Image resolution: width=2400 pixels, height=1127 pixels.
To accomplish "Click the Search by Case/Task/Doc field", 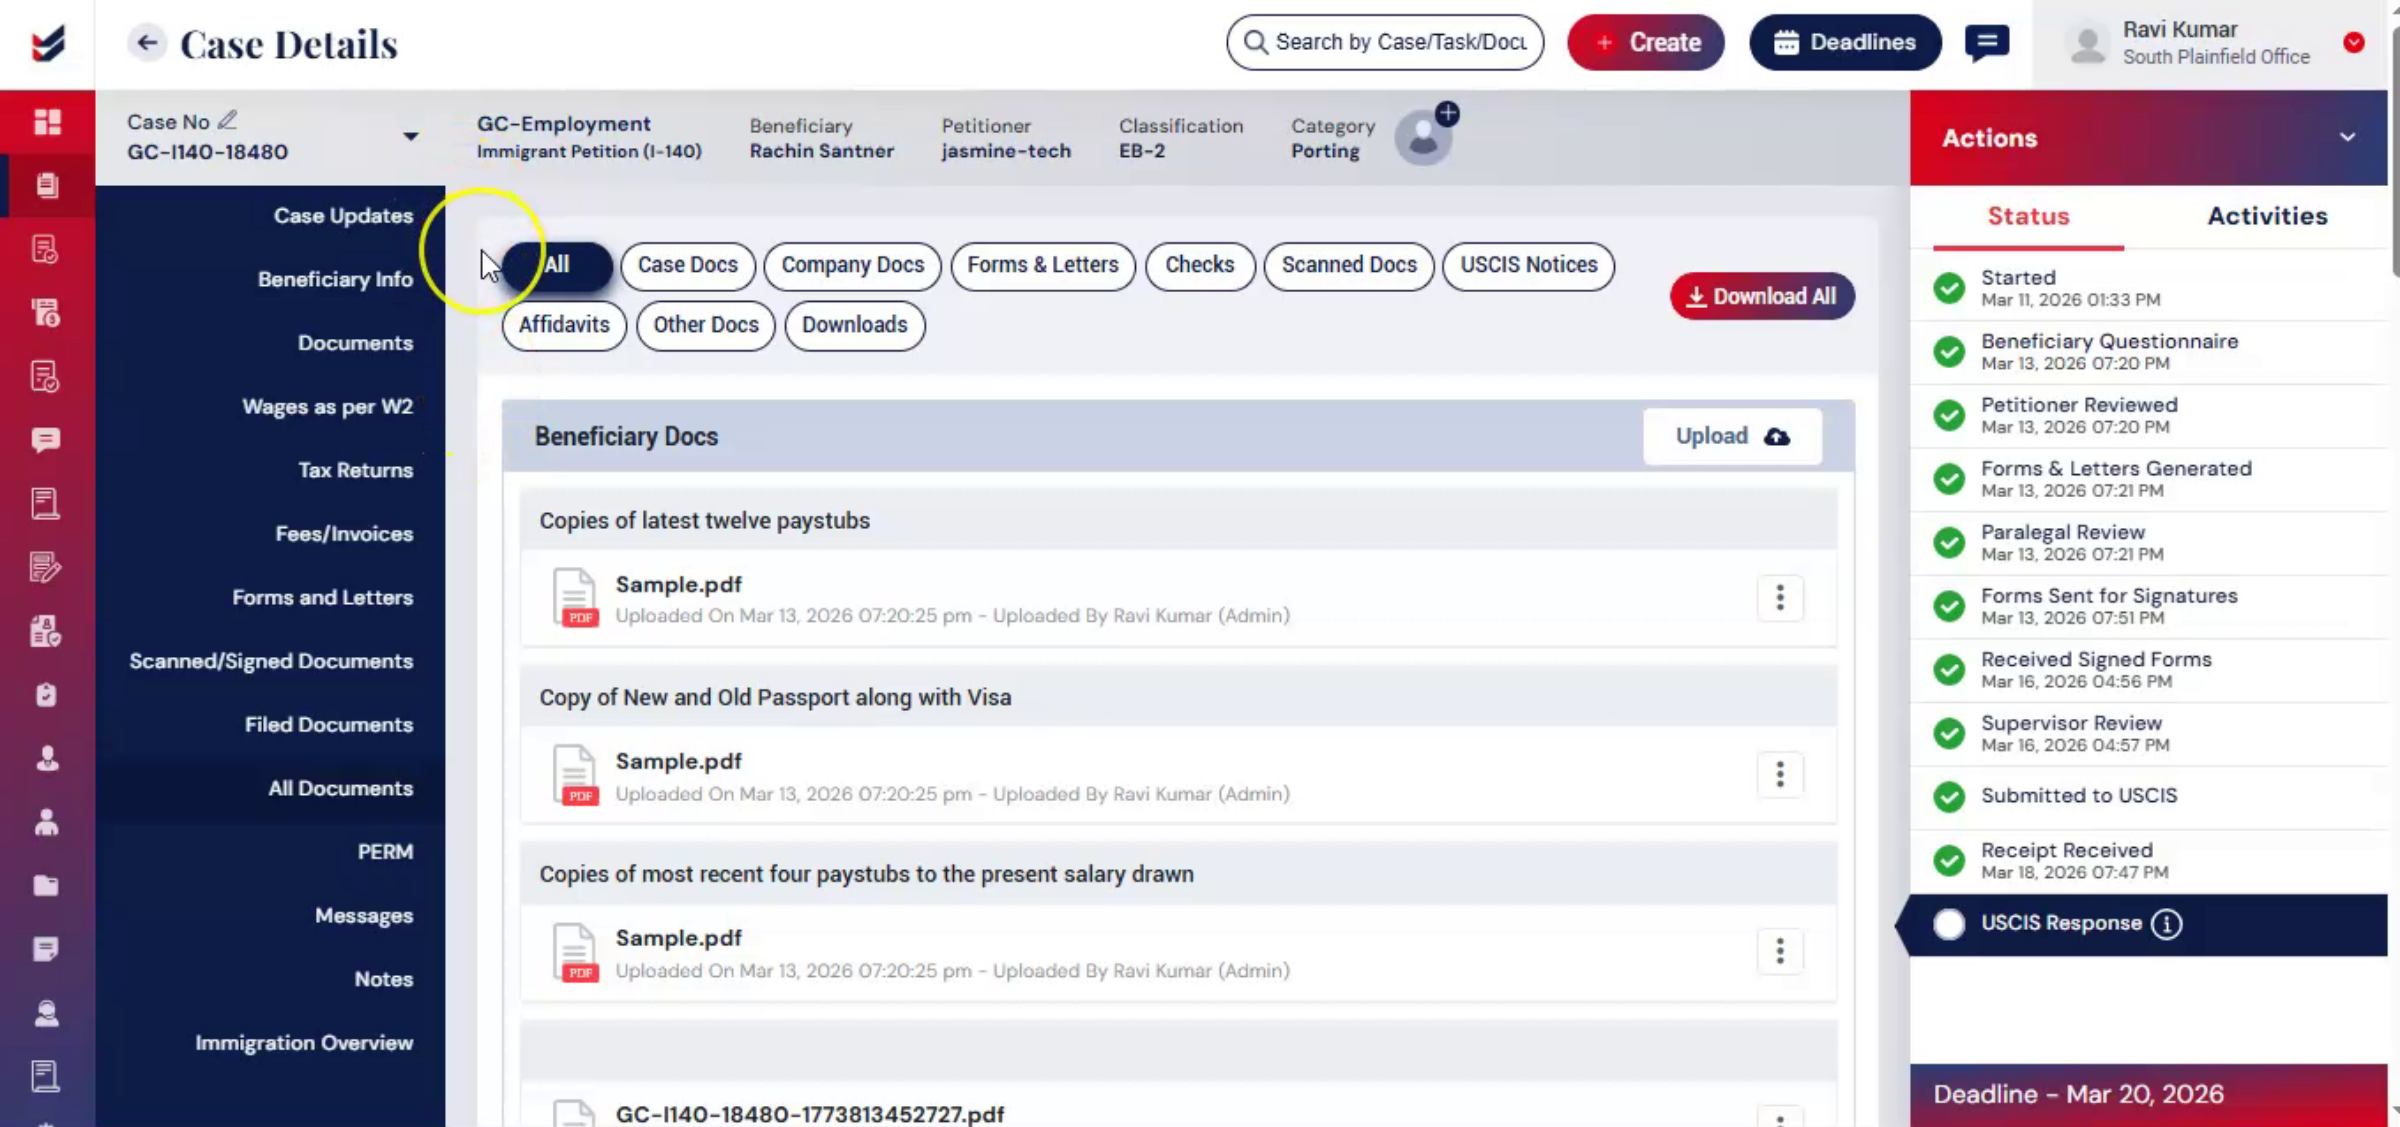I will tap(1385, 42).
